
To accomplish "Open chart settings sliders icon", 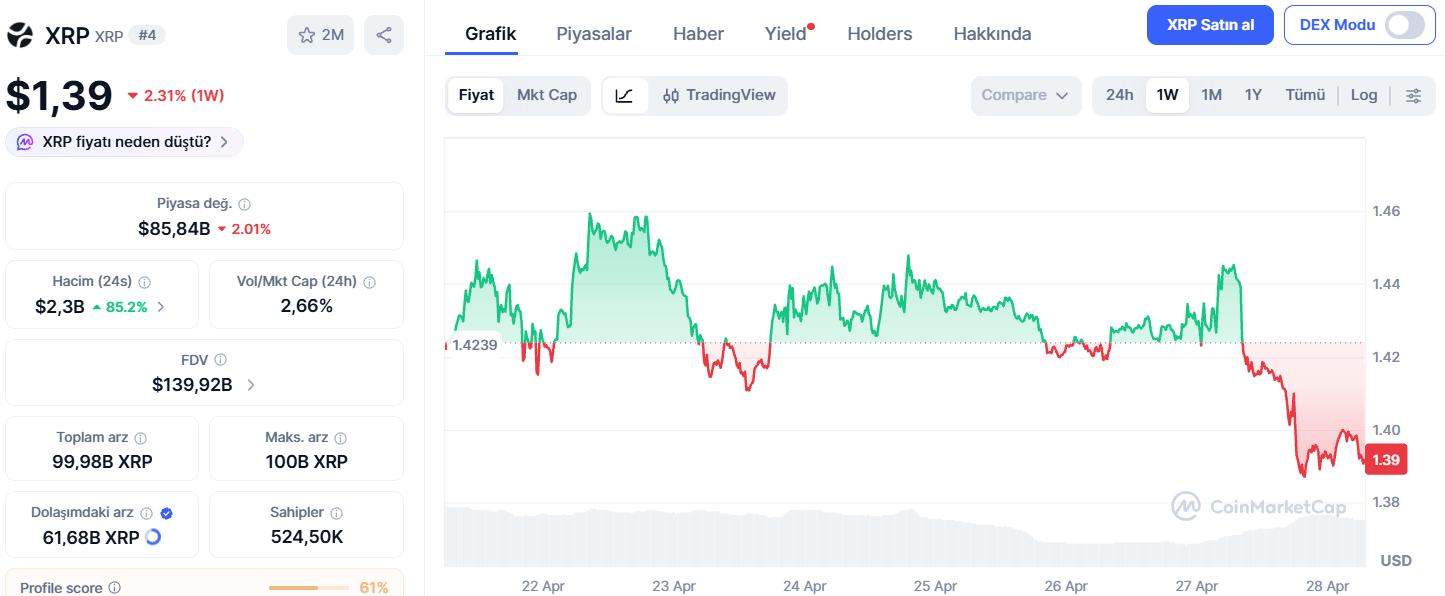I will point(1413,95).
